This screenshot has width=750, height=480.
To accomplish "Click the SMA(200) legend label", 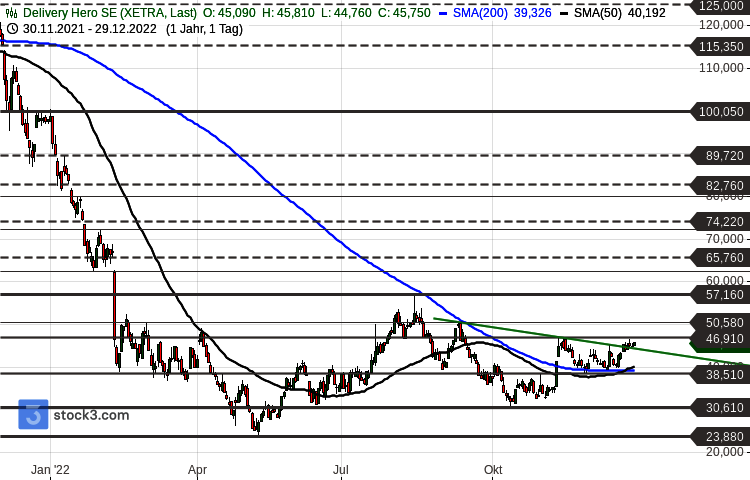I will coord(480,13).
